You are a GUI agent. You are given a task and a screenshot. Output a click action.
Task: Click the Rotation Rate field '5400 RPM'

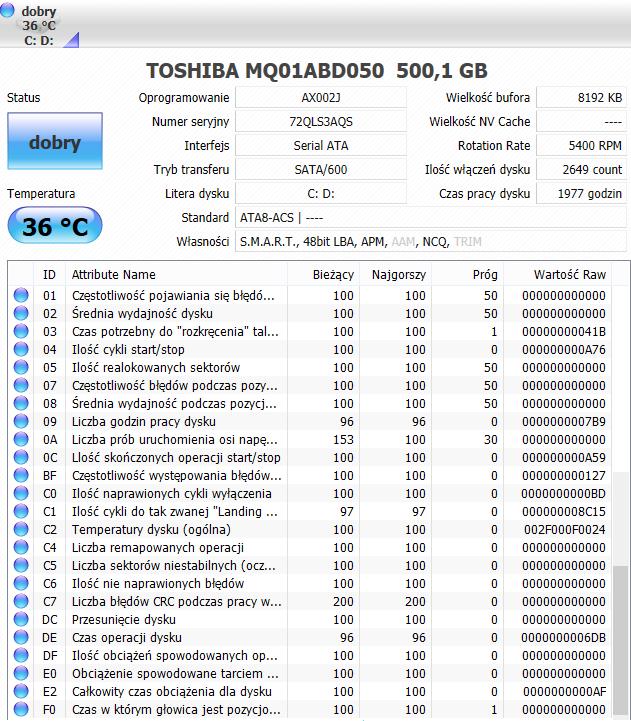[581, 145]
